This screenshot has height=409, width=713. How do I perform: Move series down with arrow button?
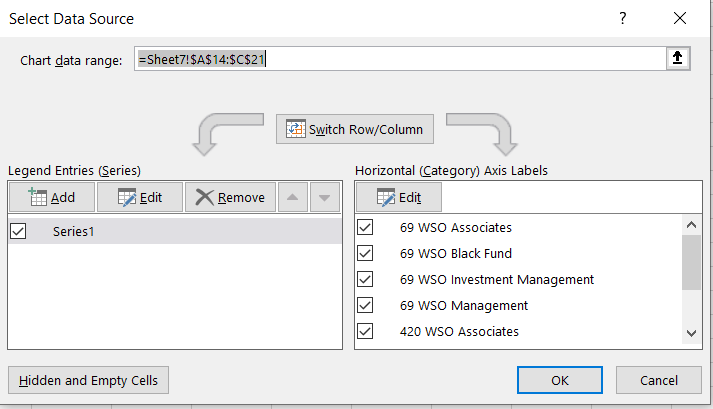pos(323,197)
